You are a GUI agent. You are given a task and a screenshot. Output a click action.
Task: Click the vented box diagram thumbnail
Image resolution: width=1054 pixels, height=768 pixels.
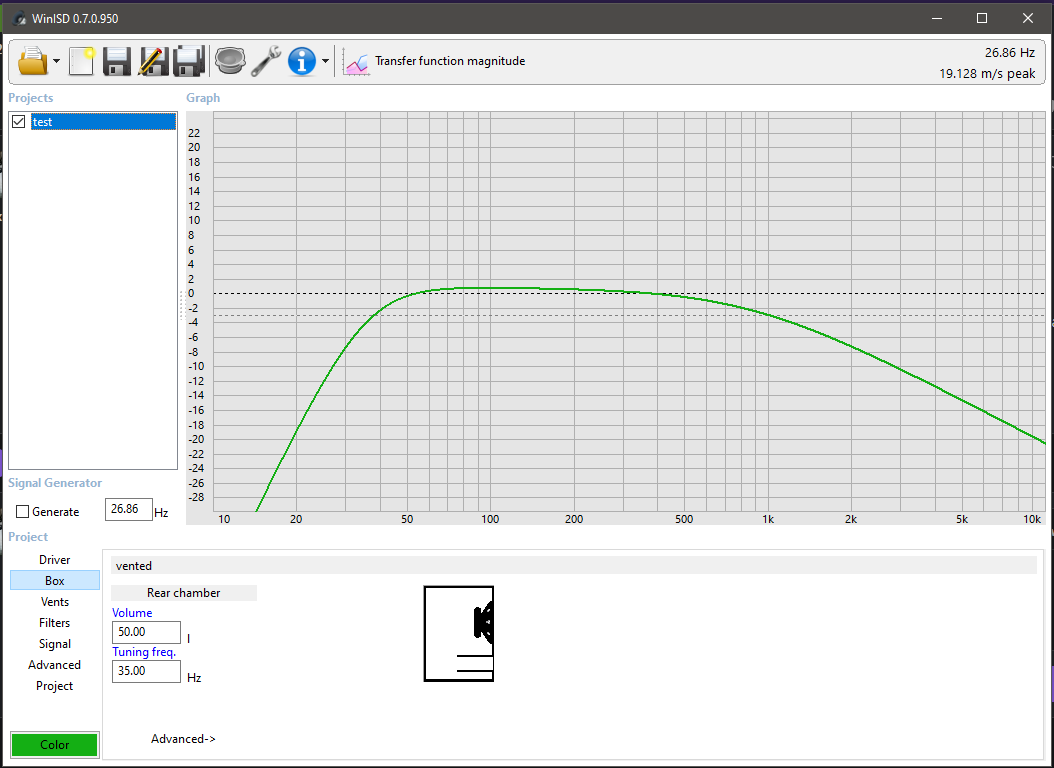(459, 634)
